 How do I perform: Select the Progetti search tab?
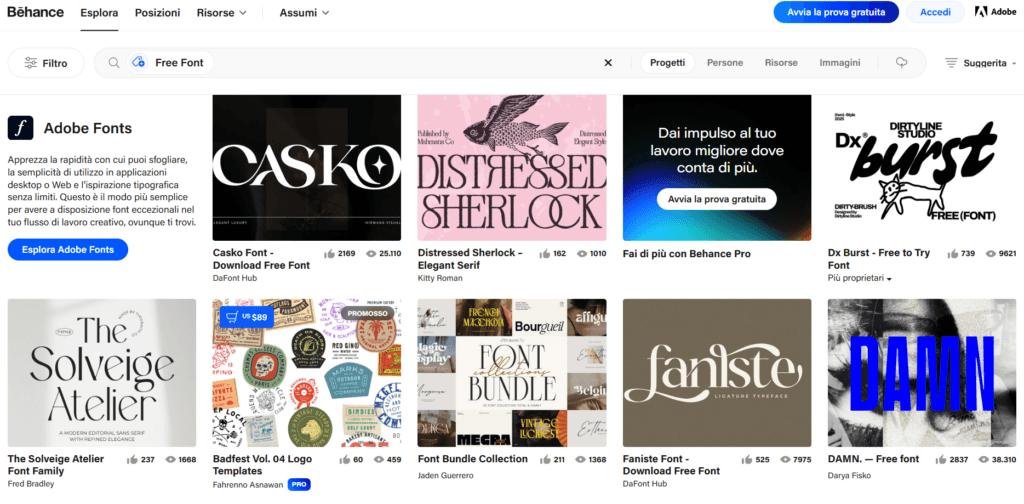[x=667, y=63]
